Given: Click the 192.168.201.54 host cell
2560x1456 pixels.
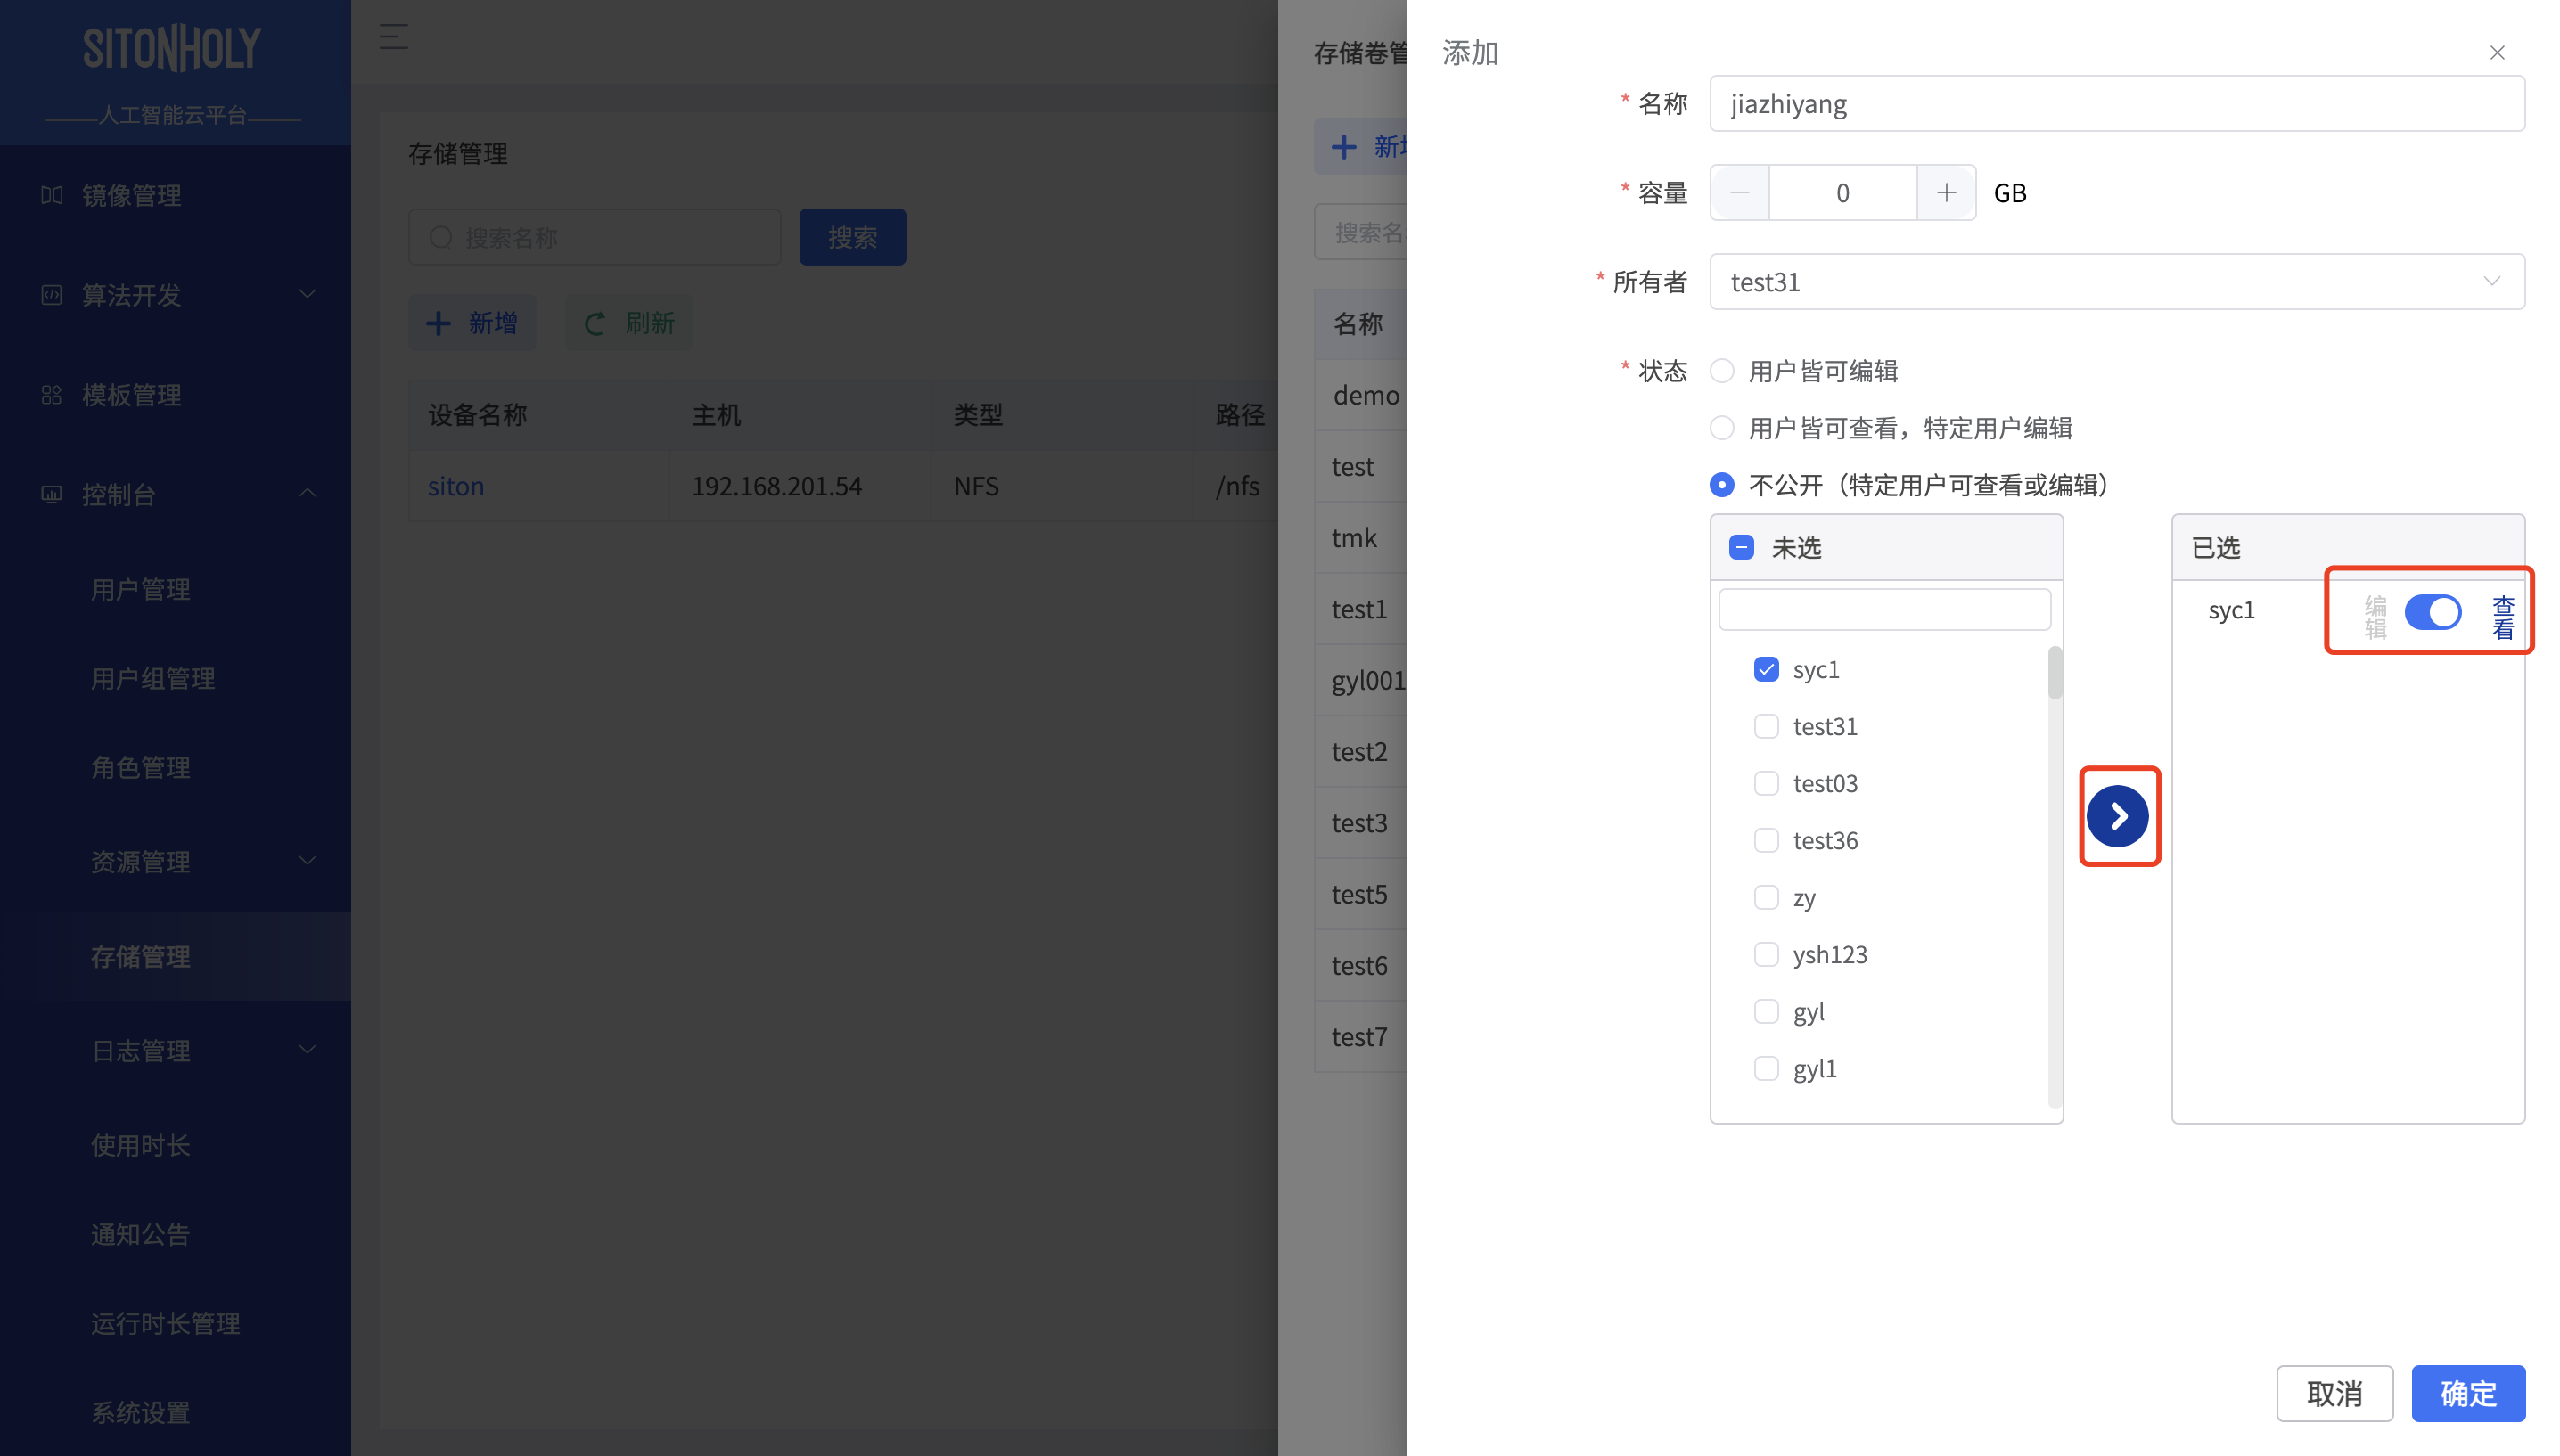Looking at the screenshot, I should point(776,486).
